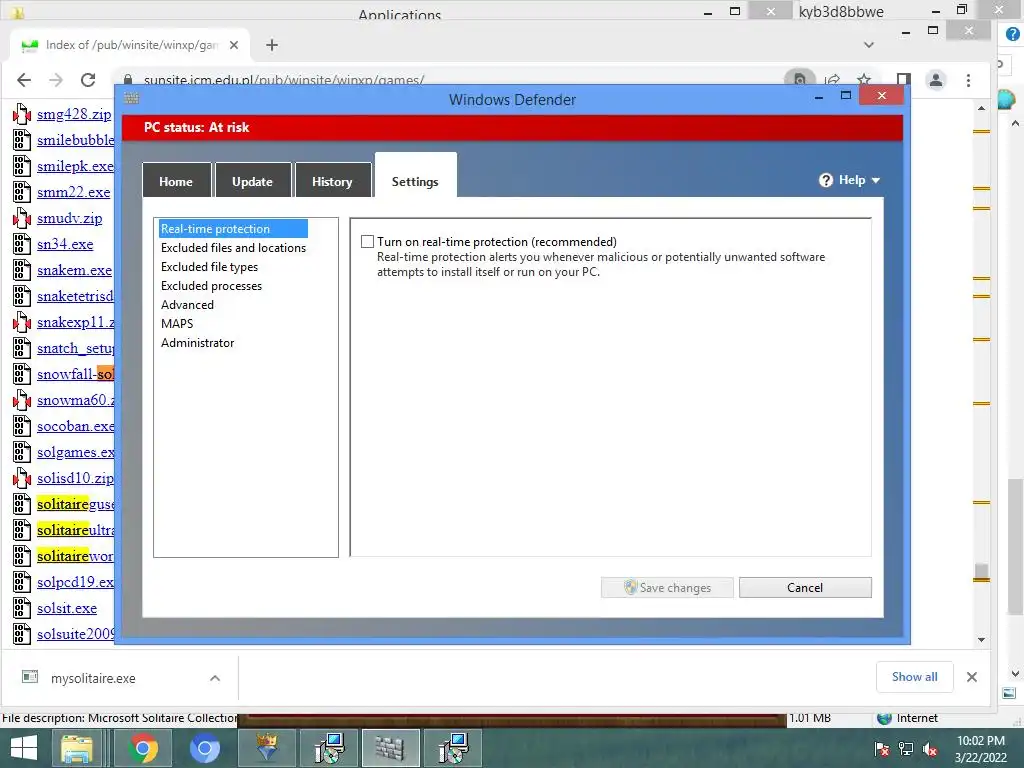Open Google Chrome taskbar icon
1024x768 pixels.
click(142, 748)
